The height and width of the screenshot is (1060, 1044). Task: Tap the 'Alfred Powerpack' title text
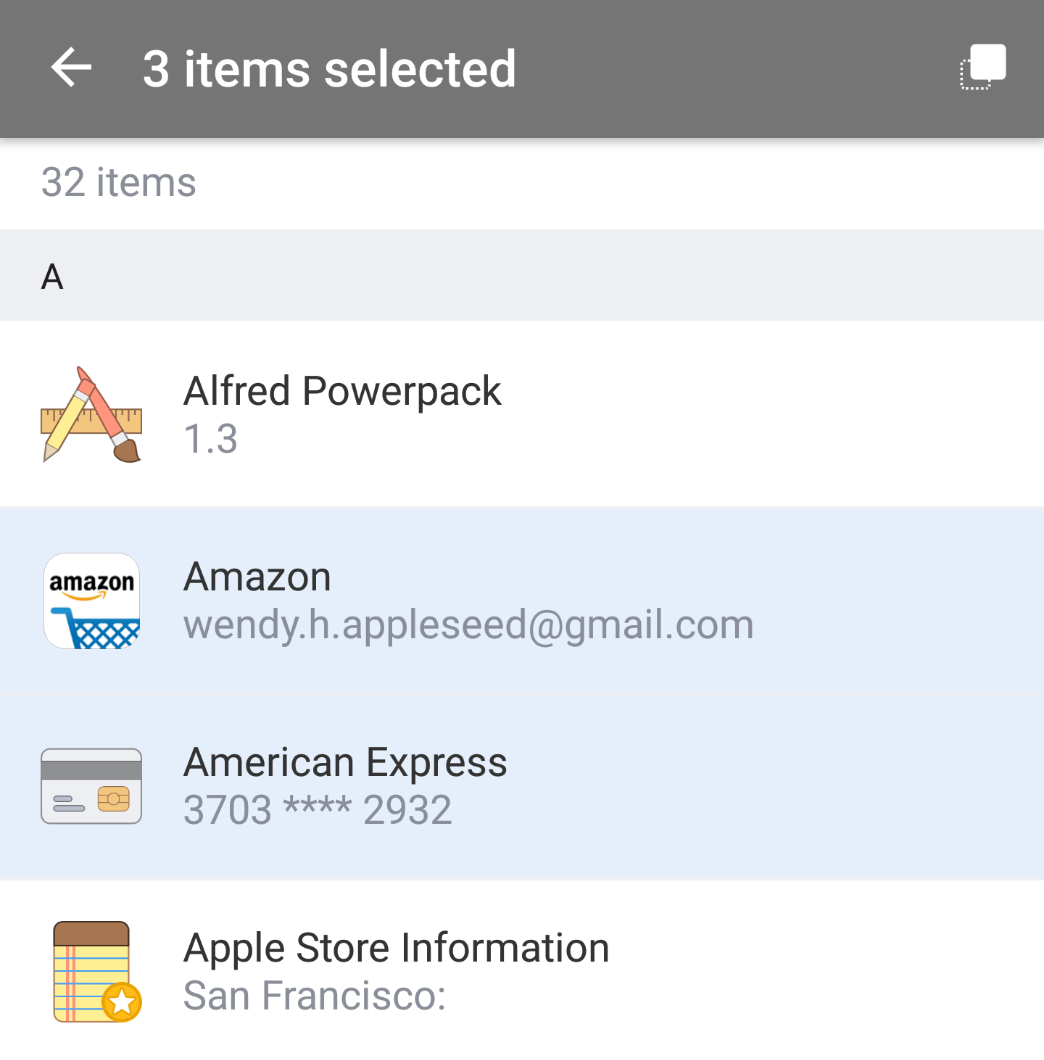(342, 391)
